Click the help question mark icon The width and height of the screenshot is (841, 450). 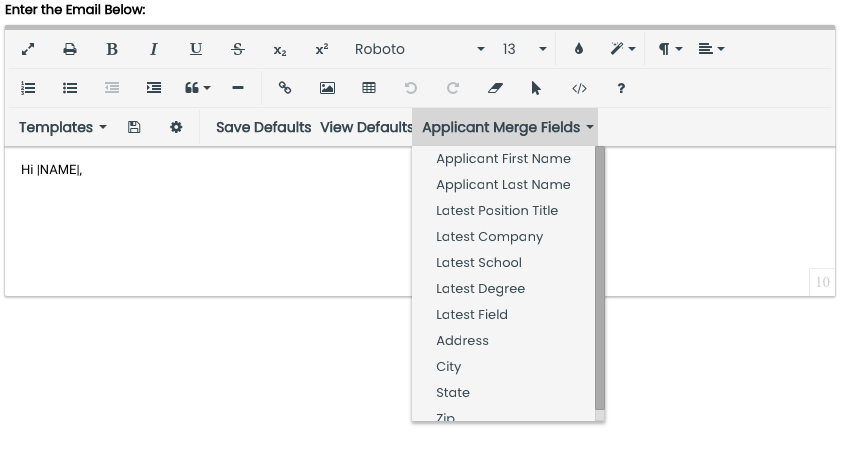621,88
